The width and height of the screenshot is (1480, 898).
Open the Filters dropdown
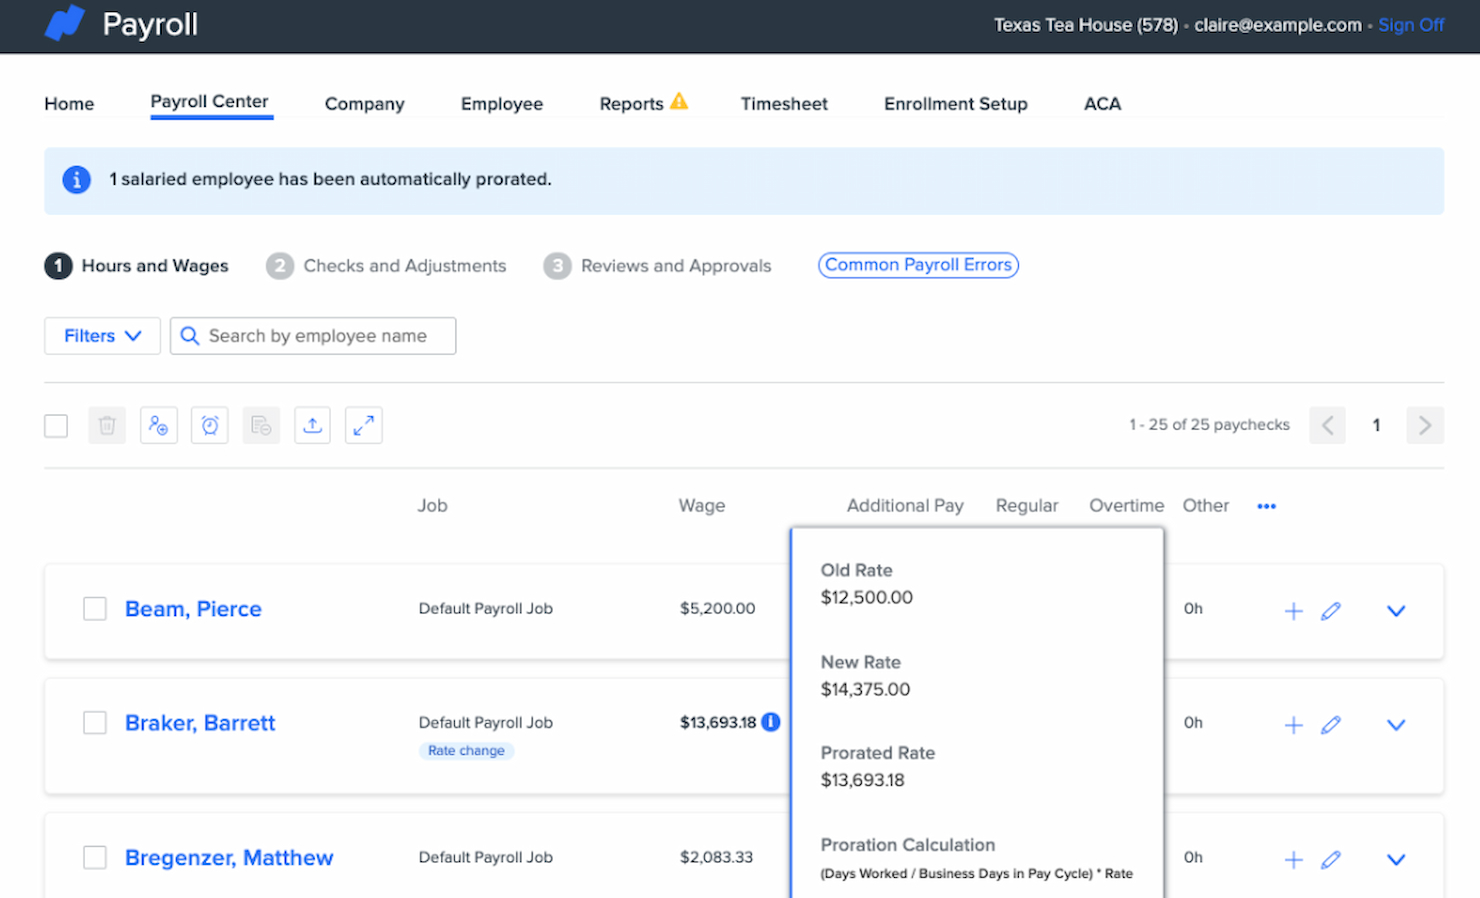(101, 335)
